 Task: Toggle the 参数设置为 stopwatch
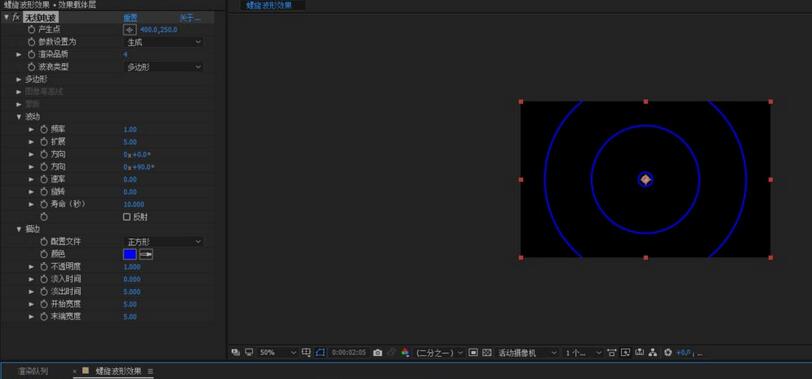[32, 42]
